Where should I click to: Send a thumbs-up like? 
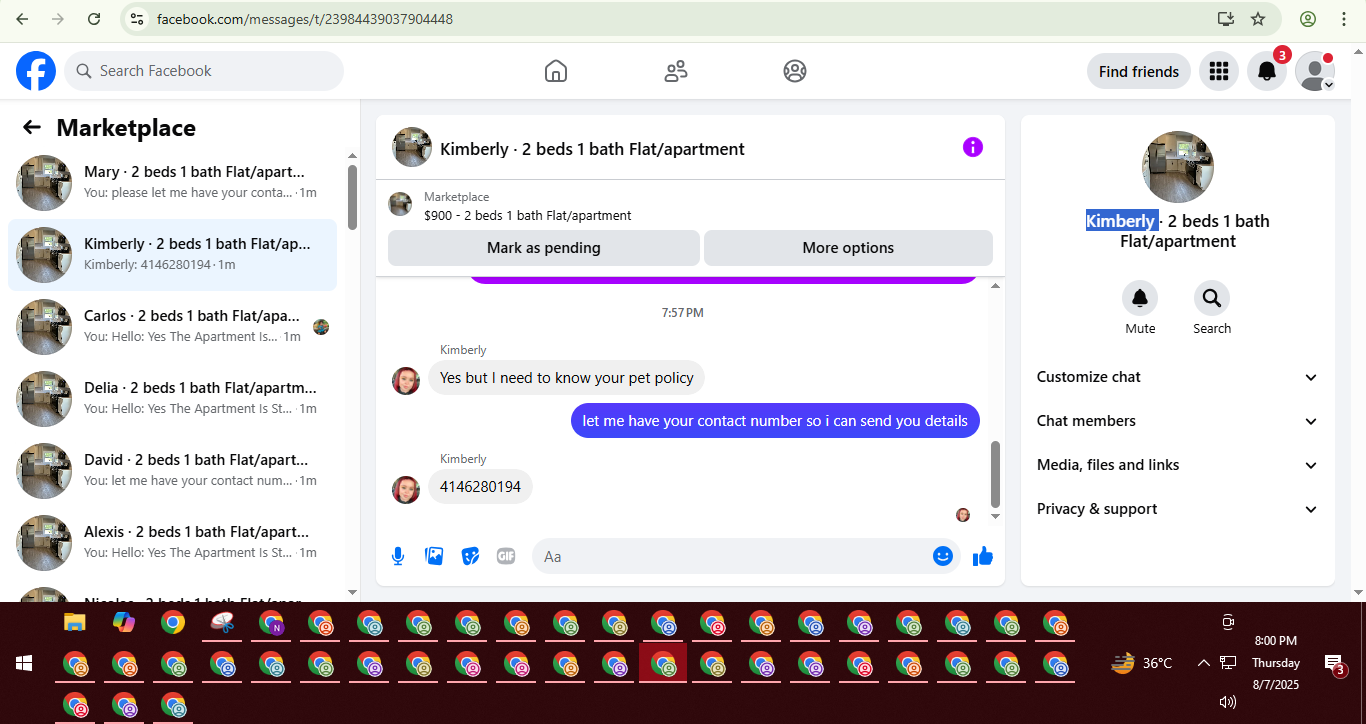pyautogui.click(x=983, y=556)
